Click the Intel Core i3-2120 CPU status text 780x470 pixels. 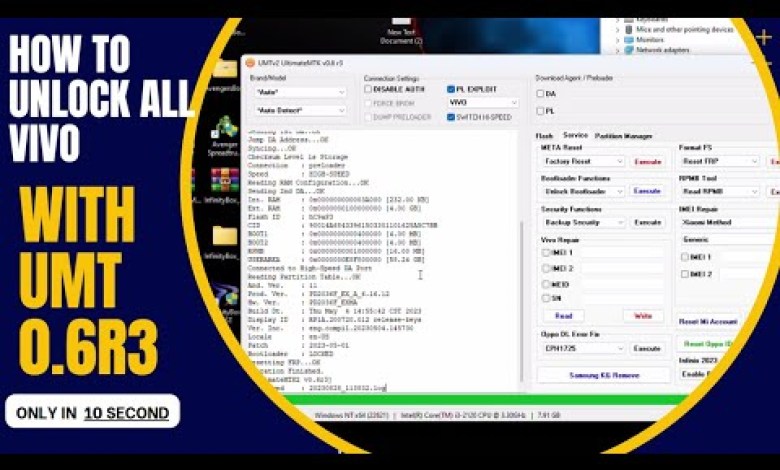point(464,415)
